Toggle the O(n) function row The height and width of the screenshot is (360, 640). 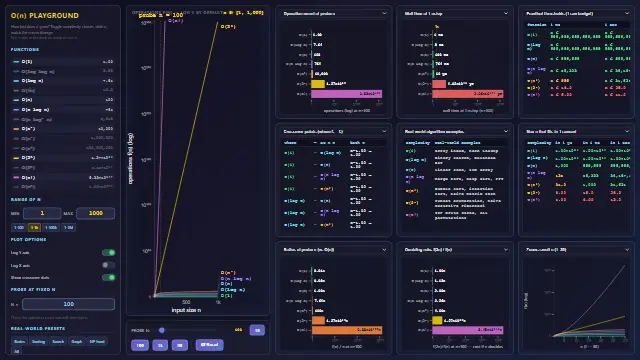click(63, 100)
